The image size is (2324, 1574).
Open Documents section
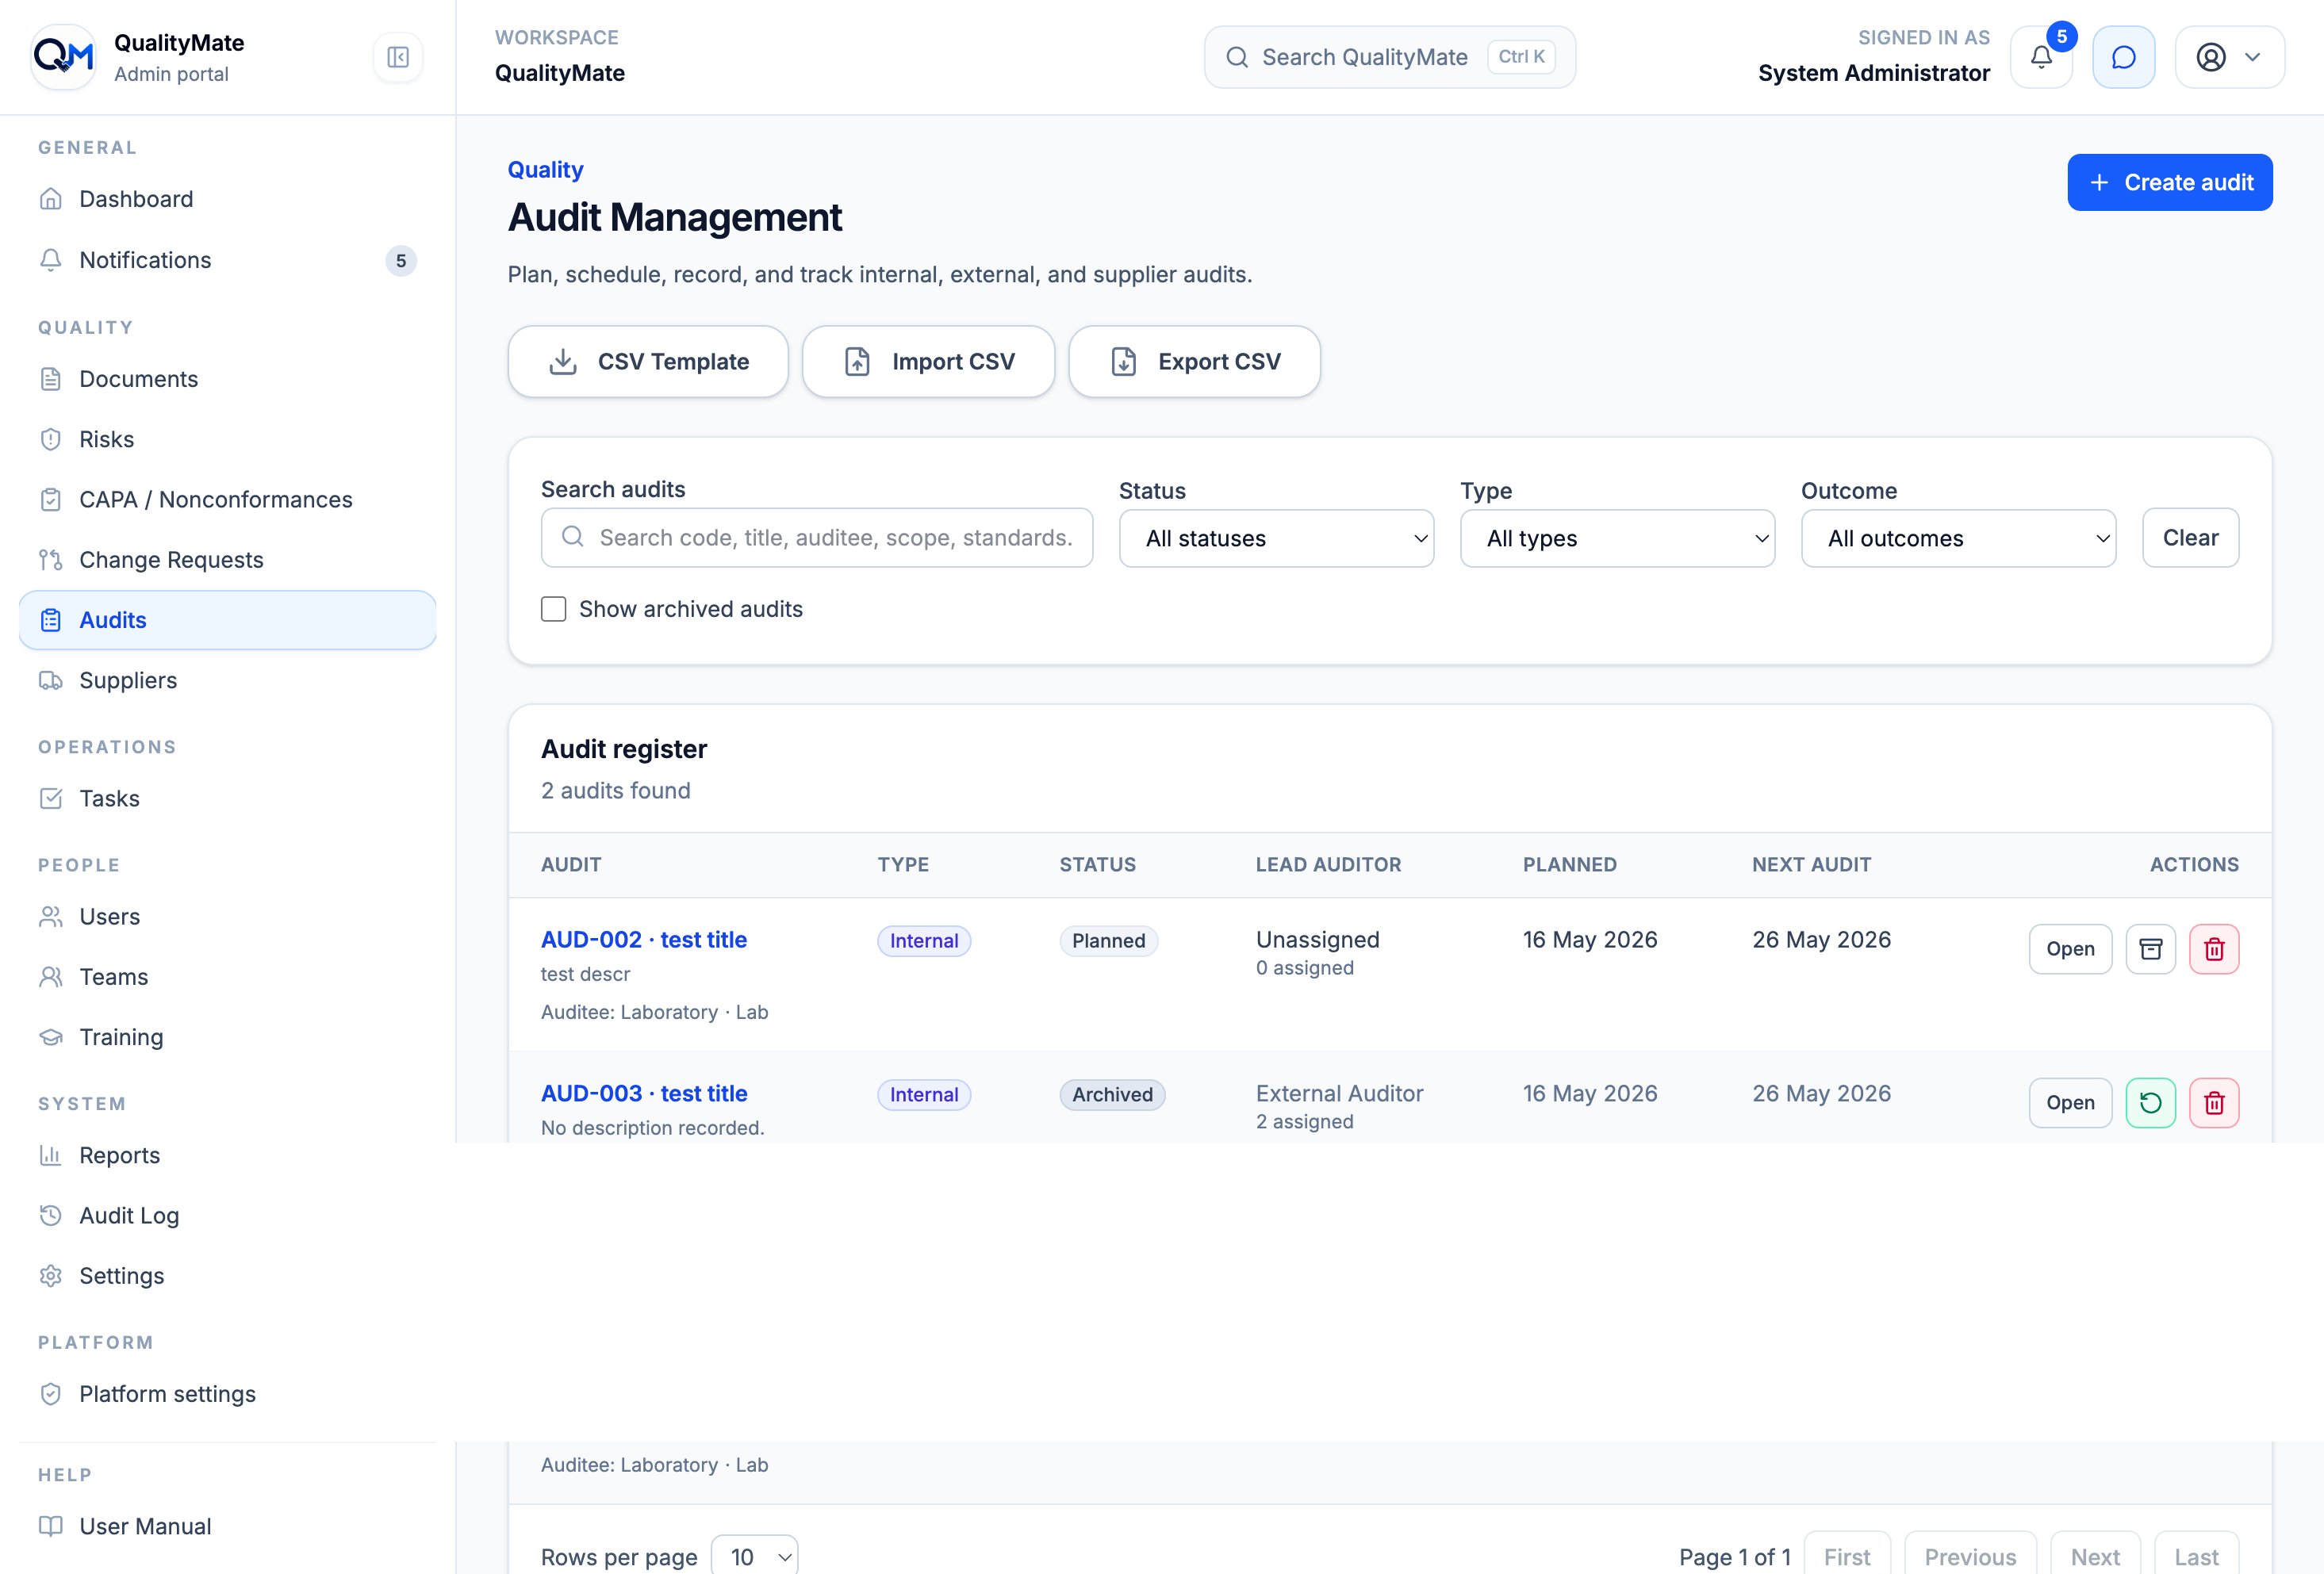(227, 379)
